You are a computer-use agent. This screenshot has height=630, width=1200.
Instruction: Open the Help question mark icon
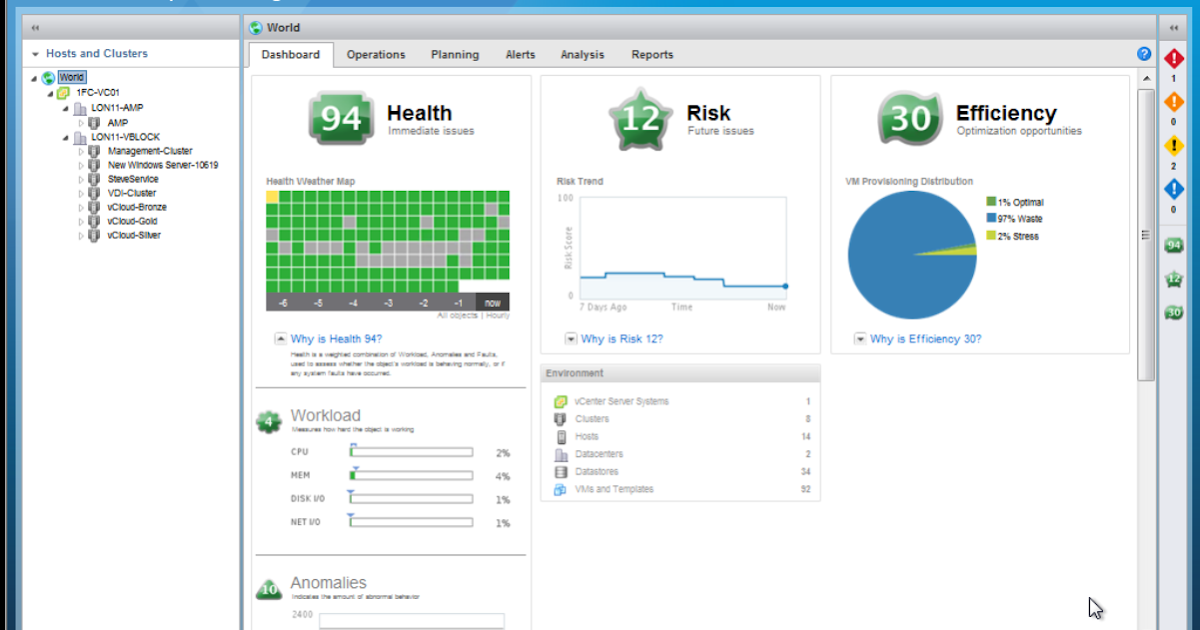(1143, 53)
